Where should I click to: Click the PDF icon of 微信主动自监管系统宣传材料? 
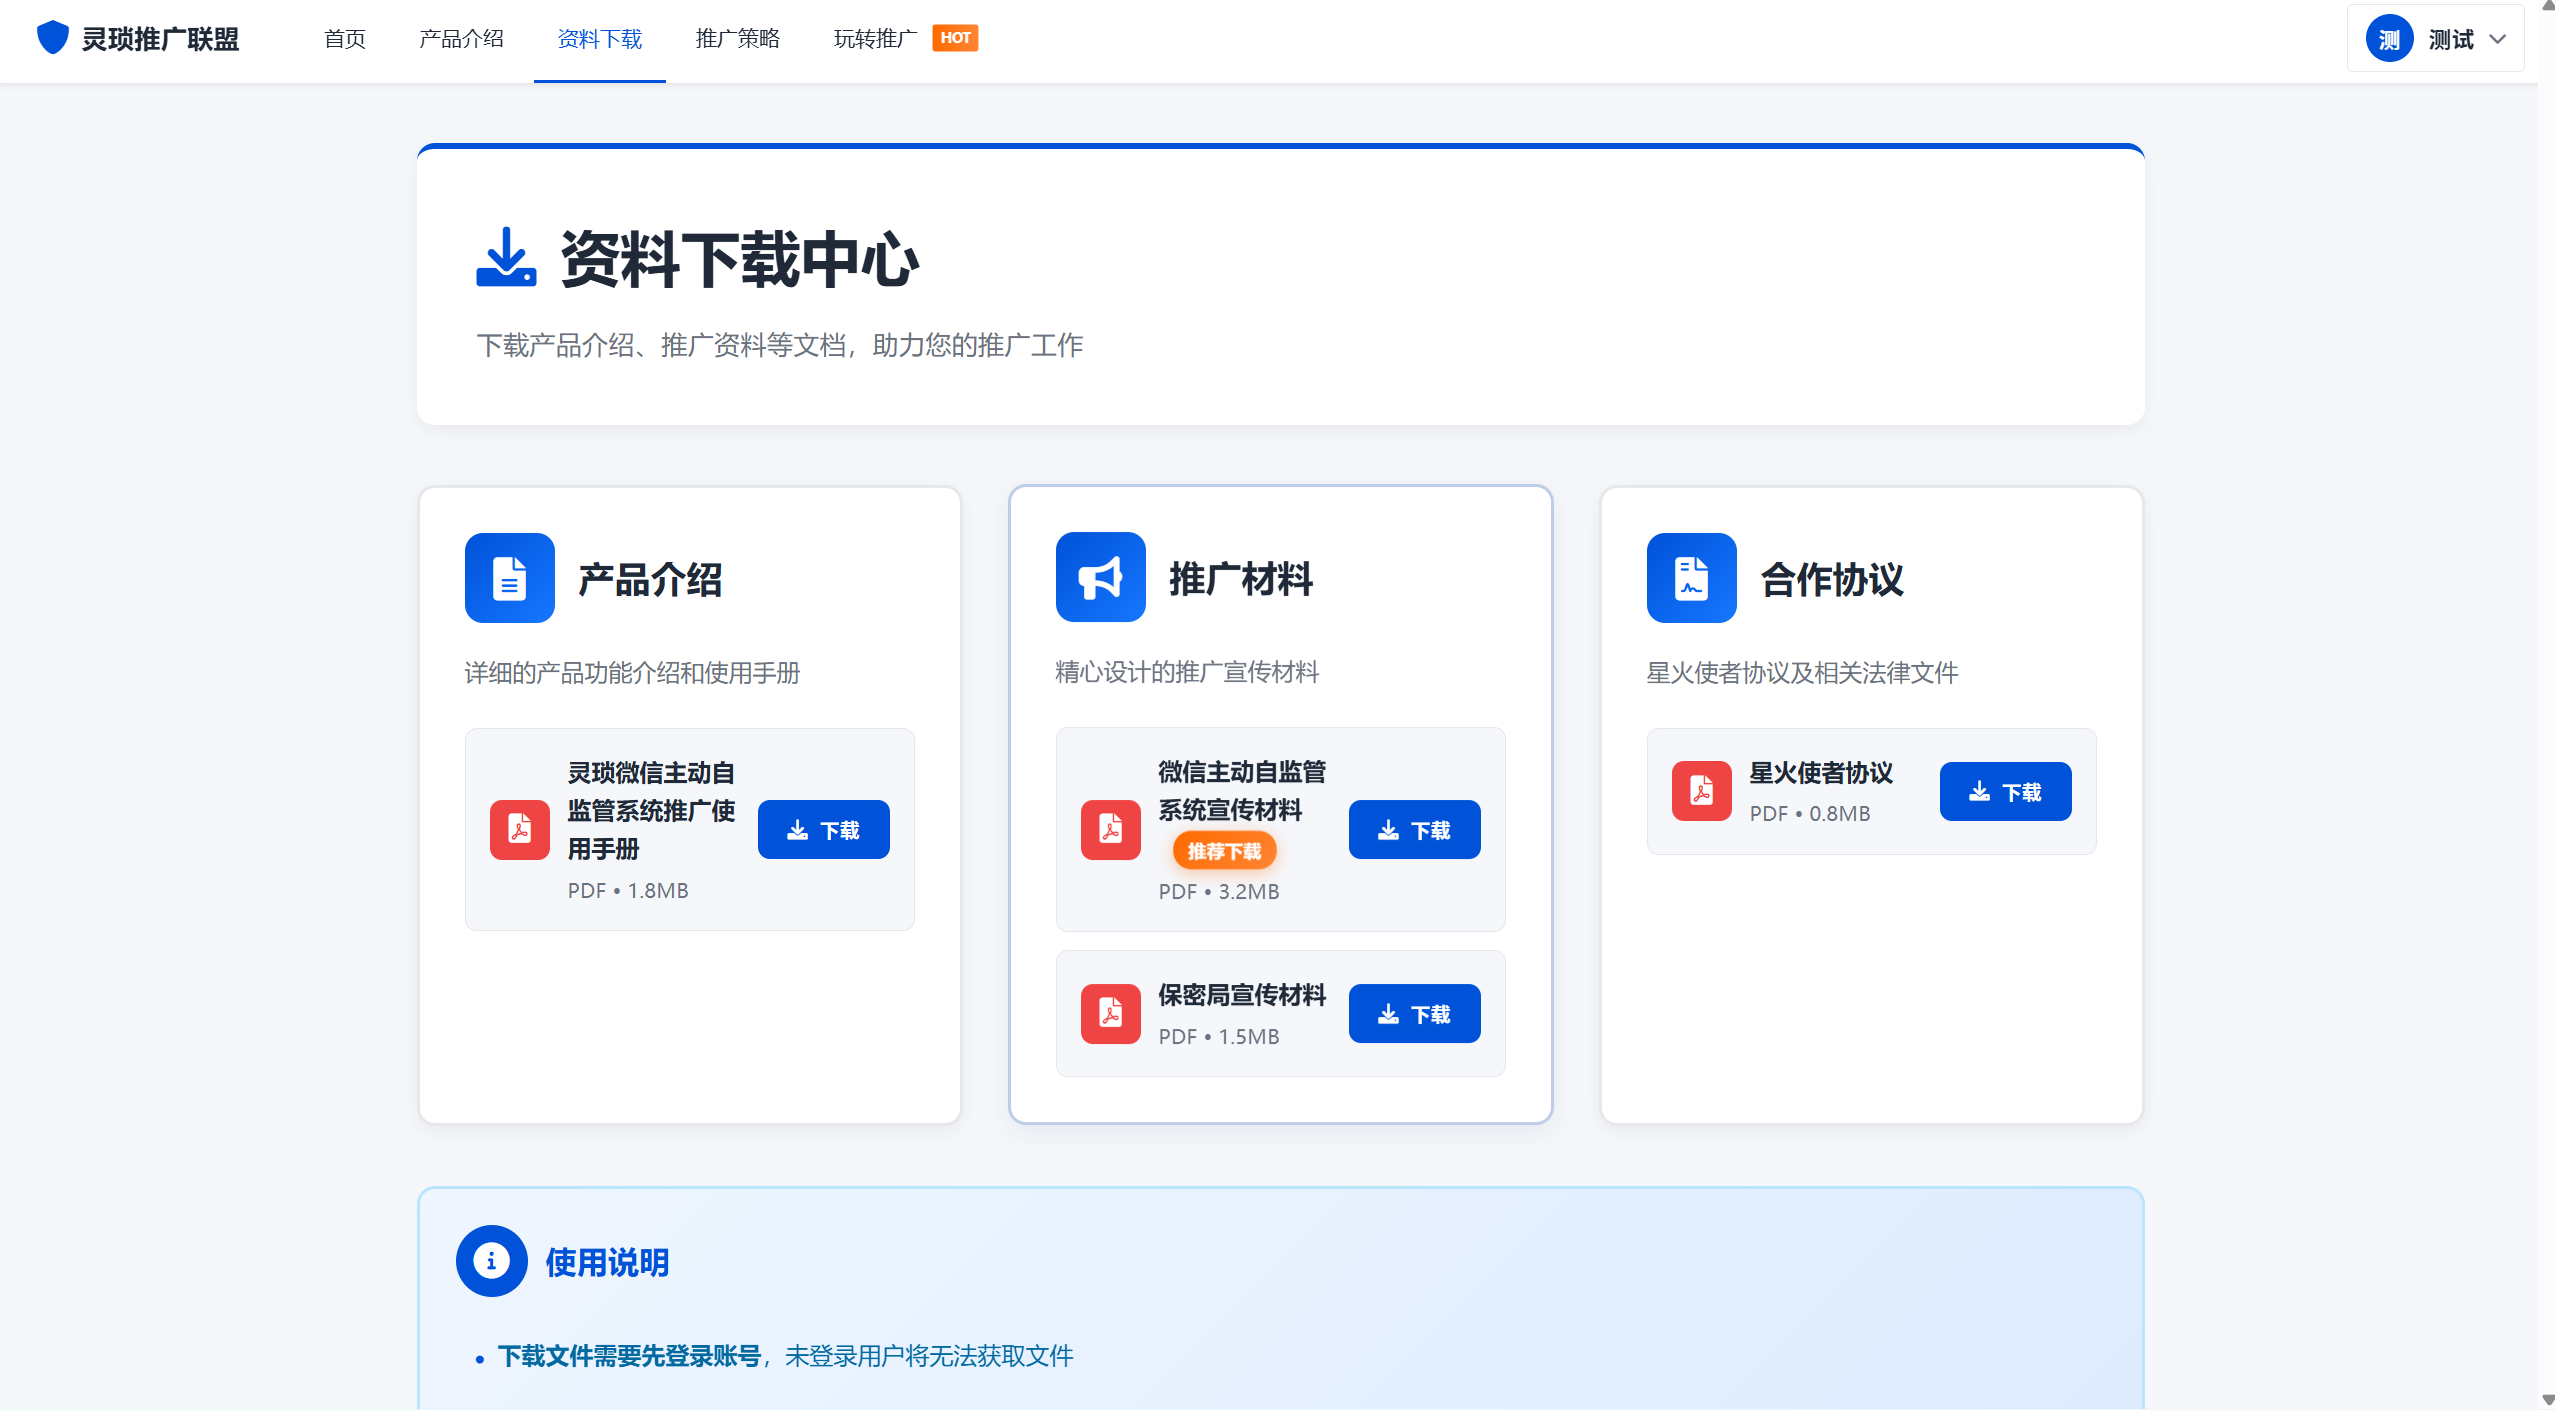click(1110, 829)
